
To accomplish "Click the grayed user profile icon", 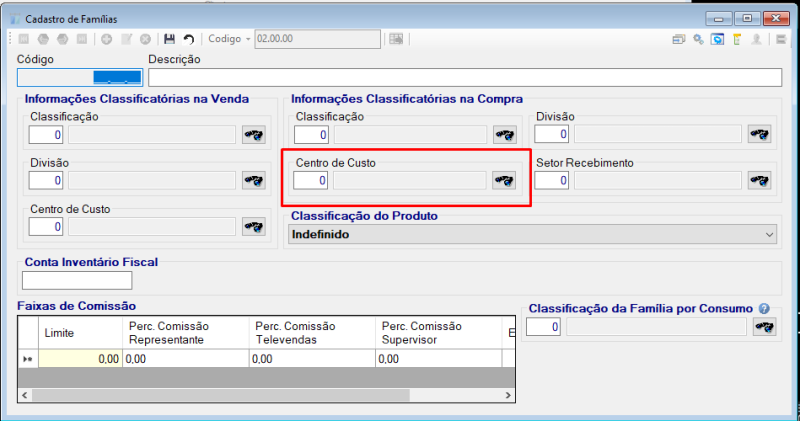I will pyautogui.click(x=756, y=39).
